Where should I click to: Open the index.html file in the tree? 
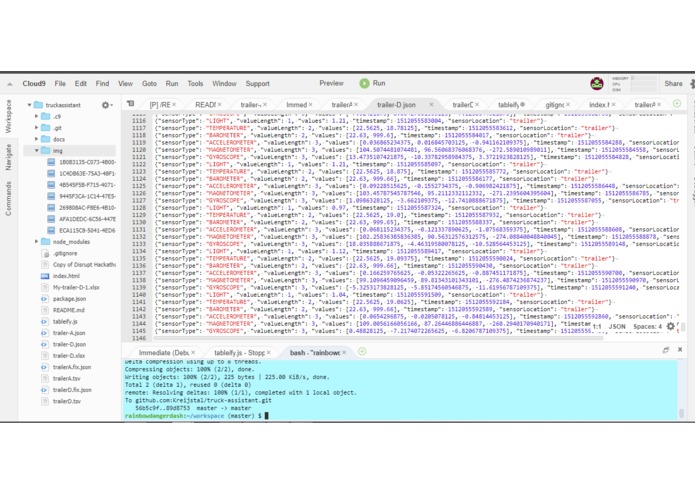pyautogui.click(x=66, y=276)
